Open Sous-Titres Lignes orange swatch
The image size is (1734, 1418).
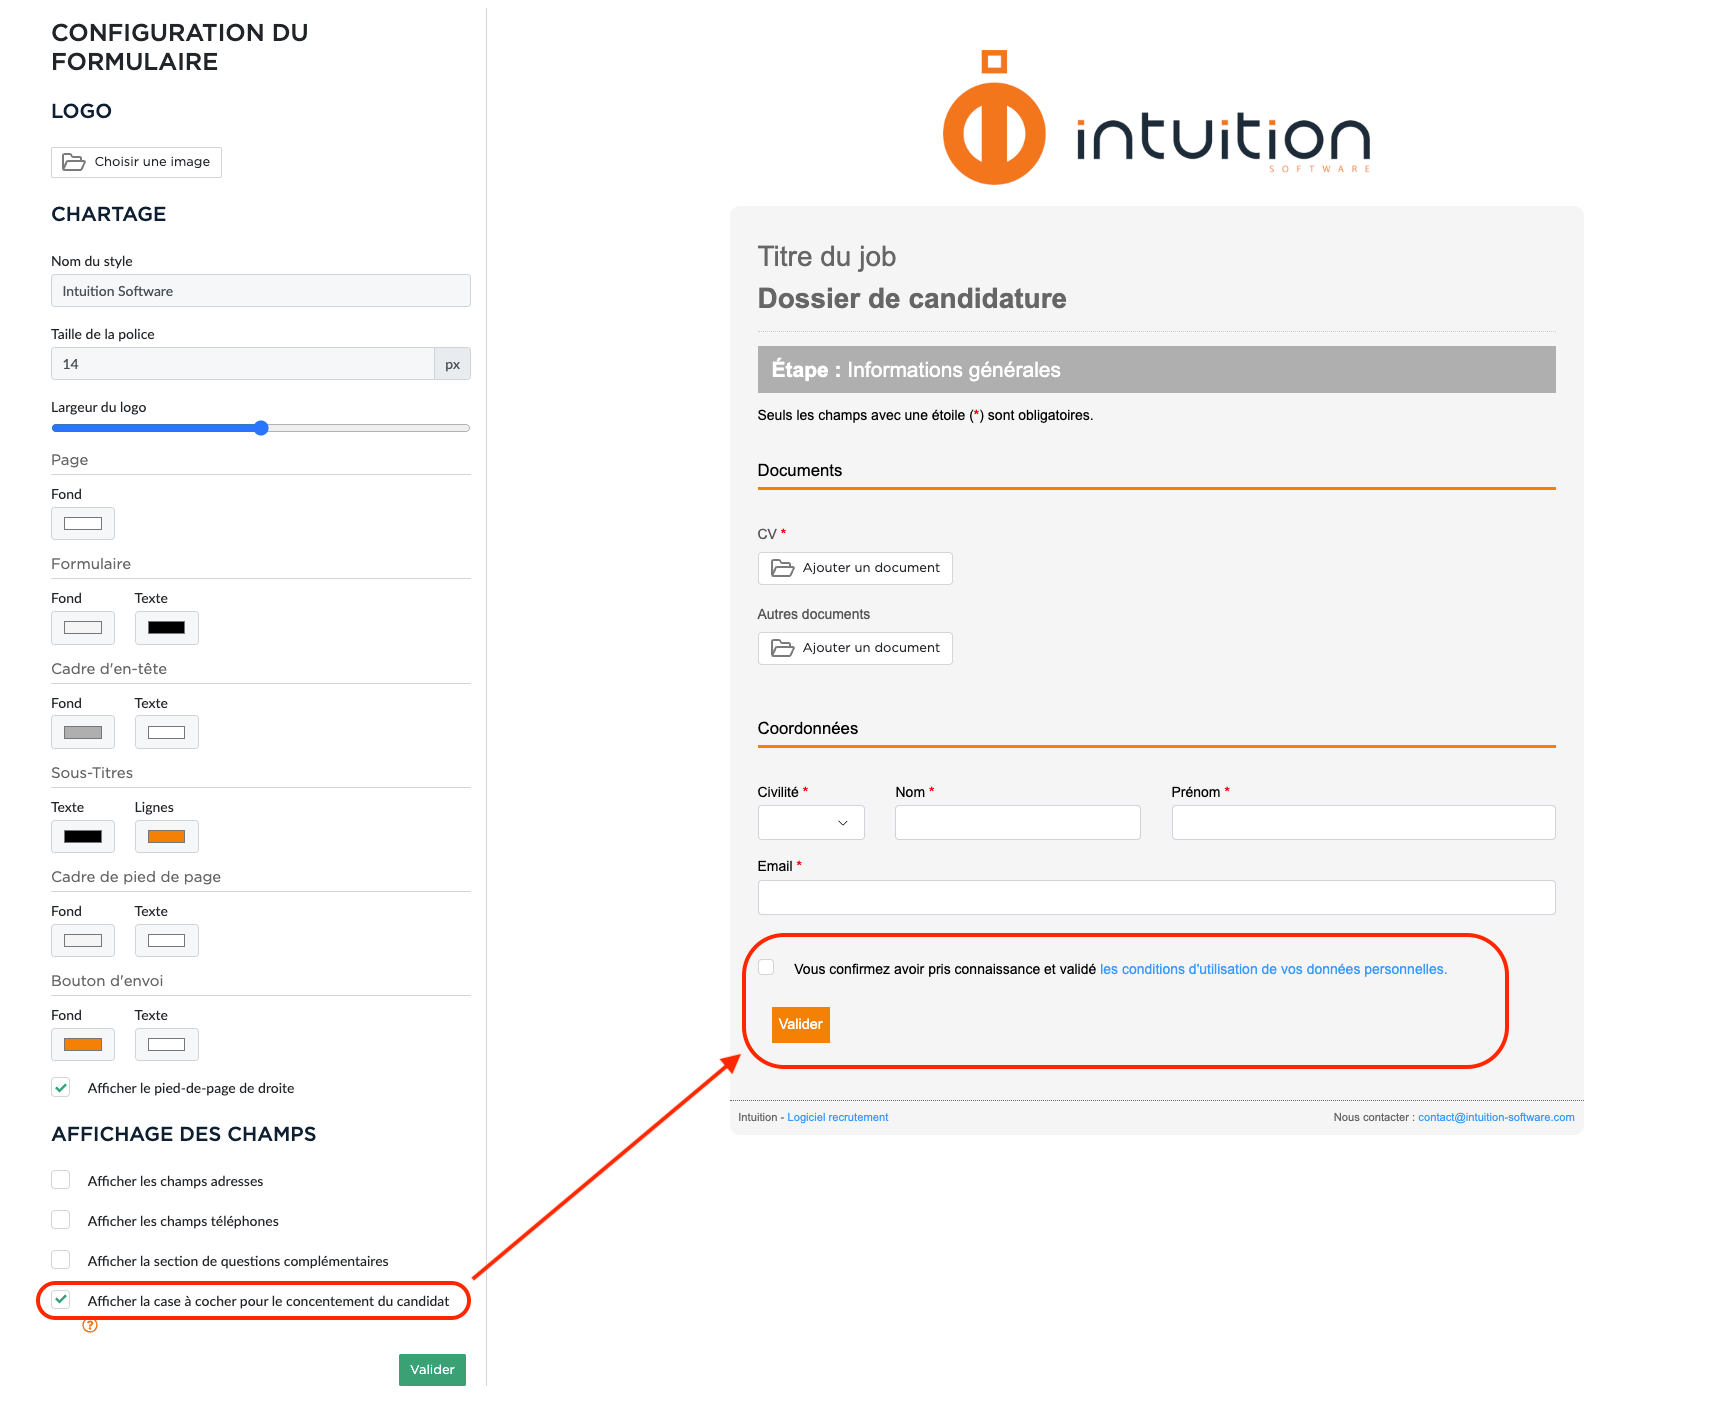[x=167, y=837]
